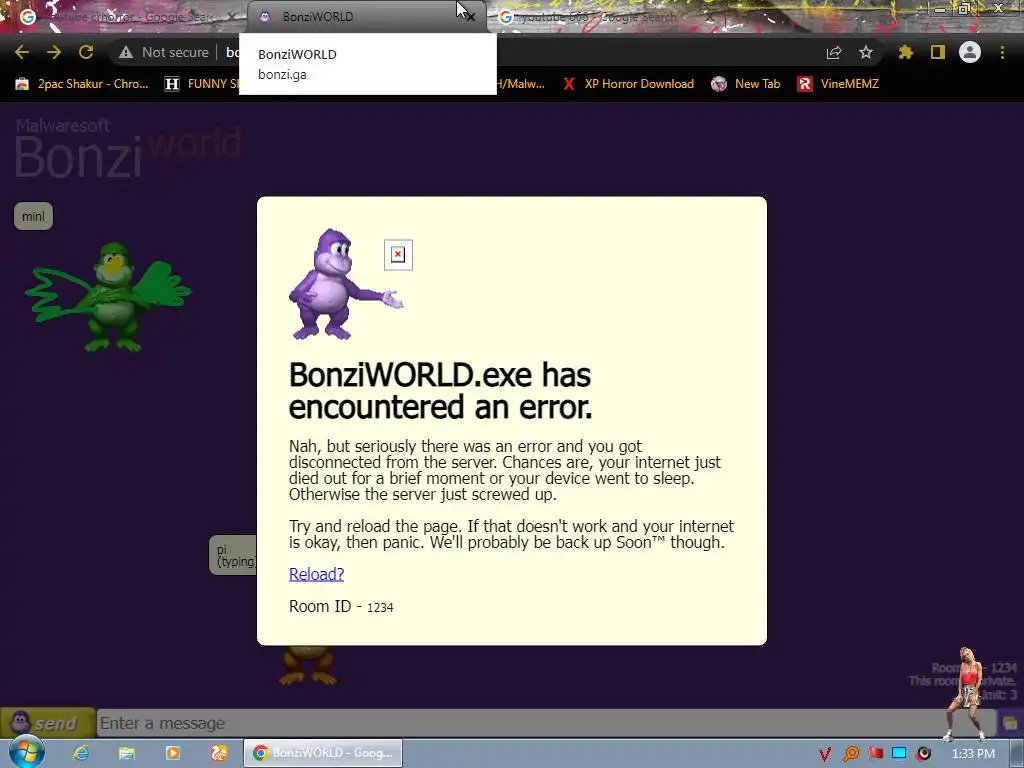The height and width of the screenshot is (768, 1024).
Task: Click the yellow icon right of message box
Action: coord(1010,723)
